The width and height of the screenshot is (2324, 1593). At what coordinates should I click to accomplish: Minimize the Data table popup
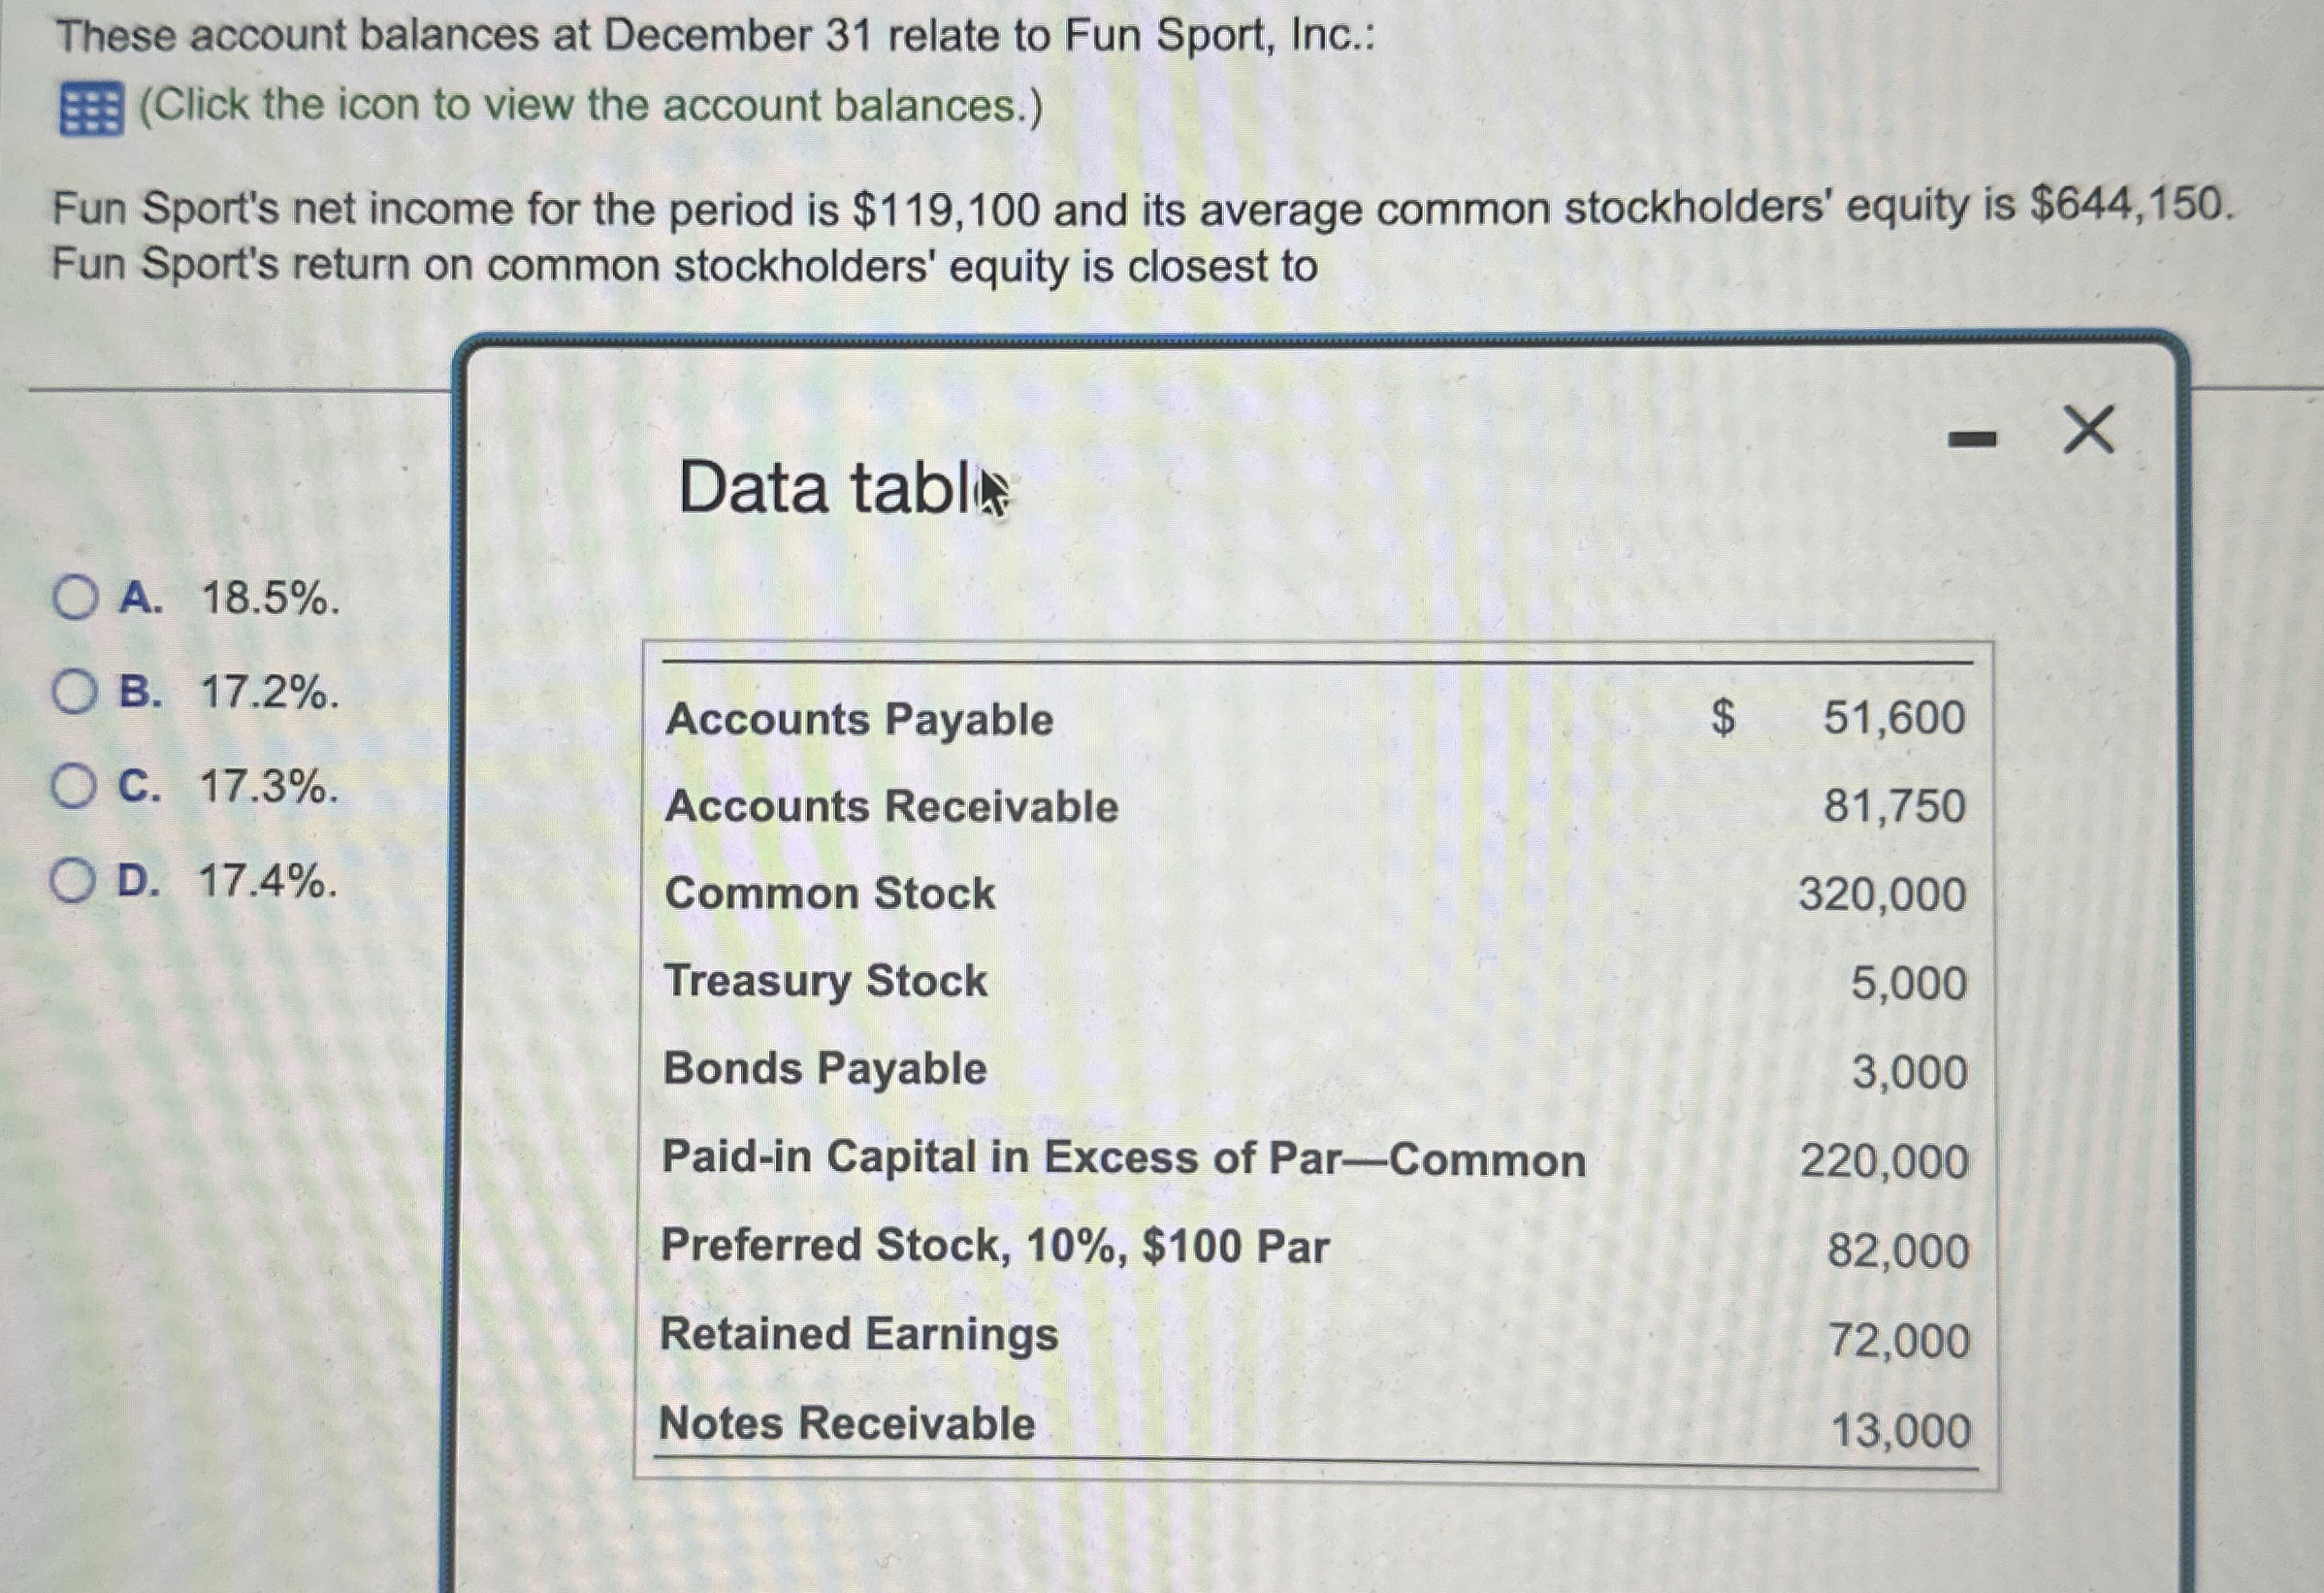(x=1971, y=438)
